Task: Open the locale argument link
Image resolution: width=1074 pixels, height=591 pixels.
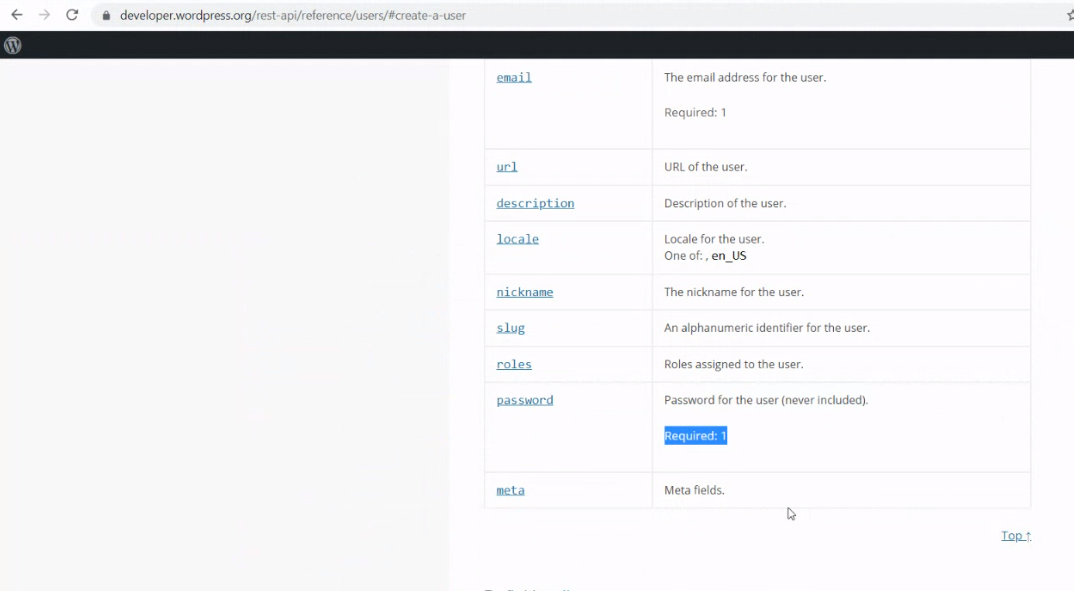Action: (517, 239)
